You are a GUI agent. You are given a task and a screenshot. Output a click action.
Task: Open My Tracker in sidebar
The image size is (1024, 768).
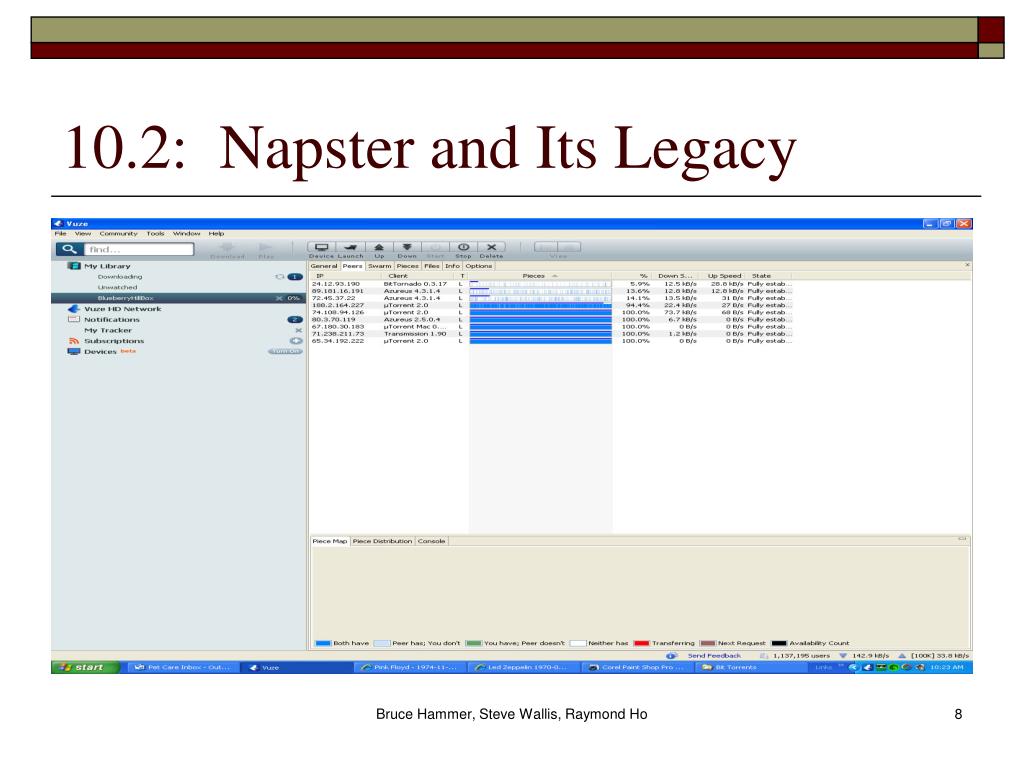108,330
